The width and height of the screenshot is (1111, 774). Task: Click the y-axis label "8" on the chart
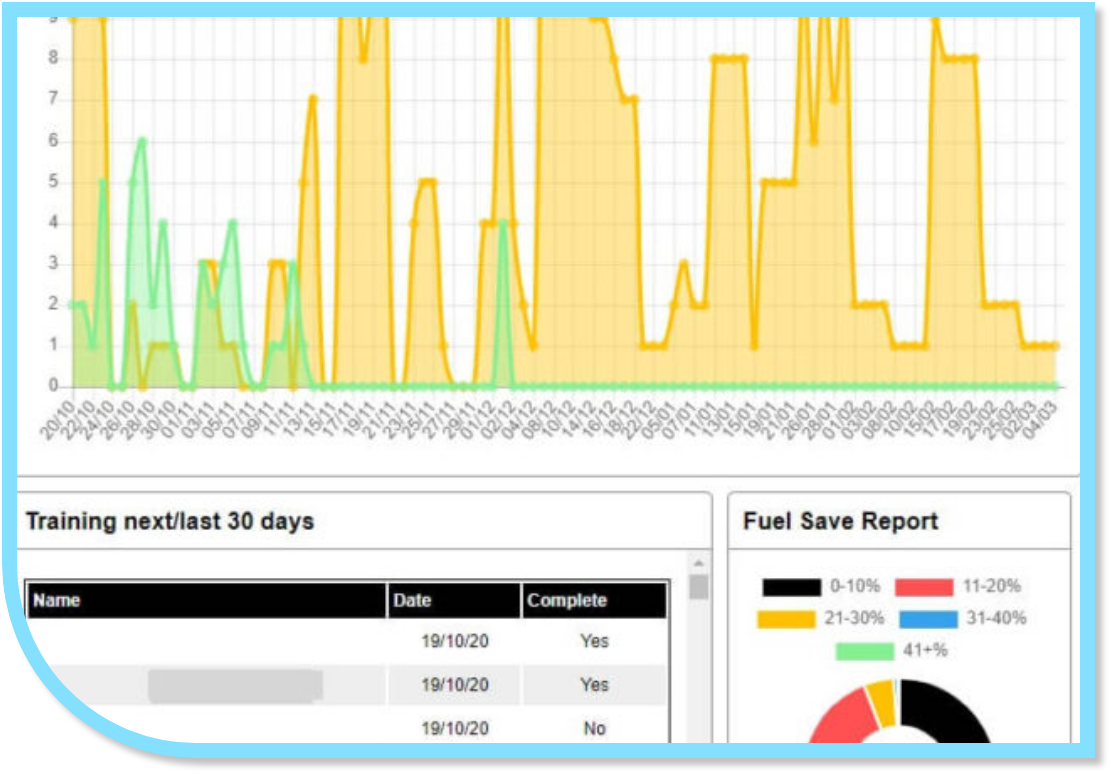(x=53, y=57)
